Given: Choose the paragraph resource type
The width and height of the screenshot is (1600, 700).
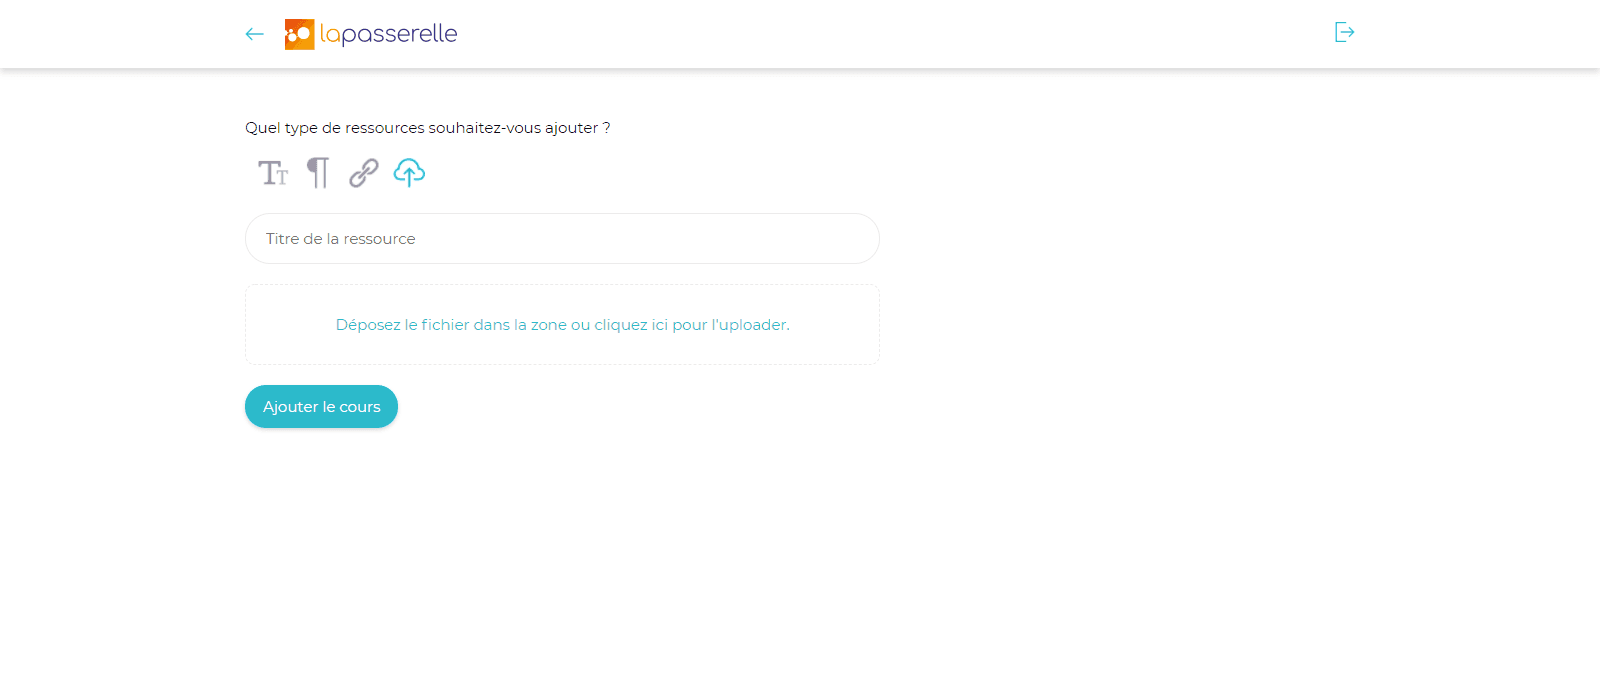Looking at the screenshot, I should [x=318, y=173].
